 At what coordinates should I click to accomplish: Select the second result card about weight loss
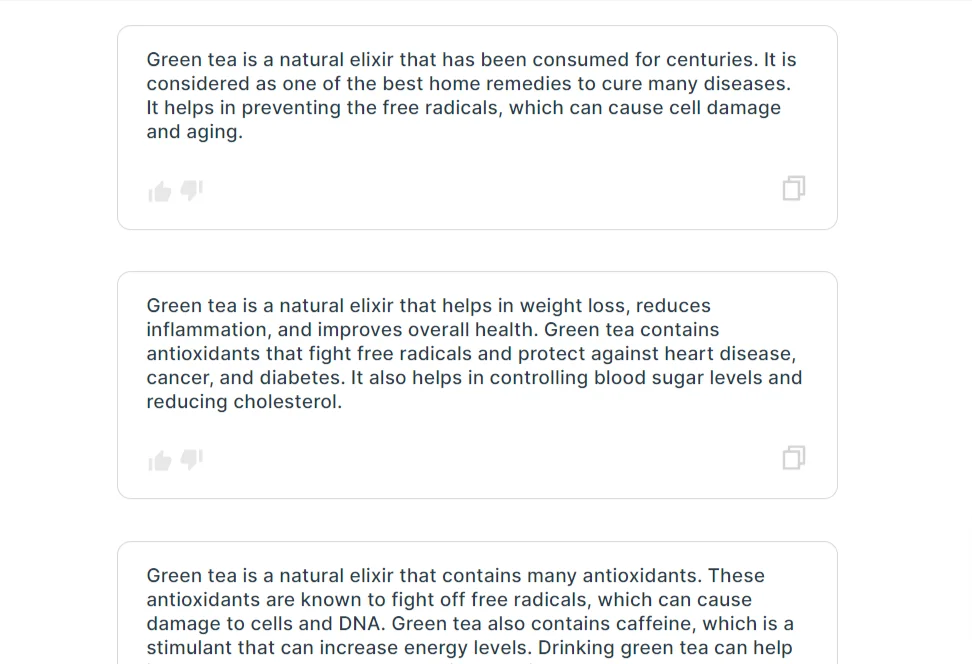(477, 385)
